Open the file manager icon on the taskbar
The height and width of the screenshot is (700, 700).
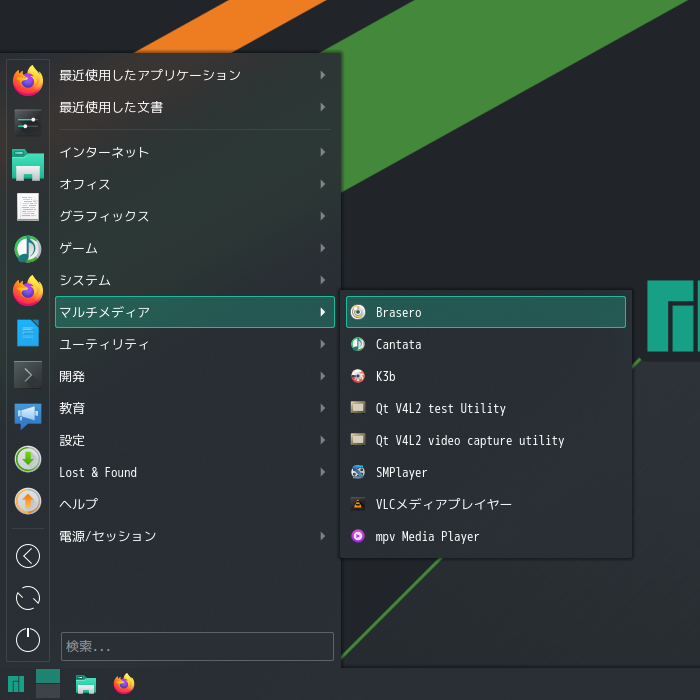[86, 684]
